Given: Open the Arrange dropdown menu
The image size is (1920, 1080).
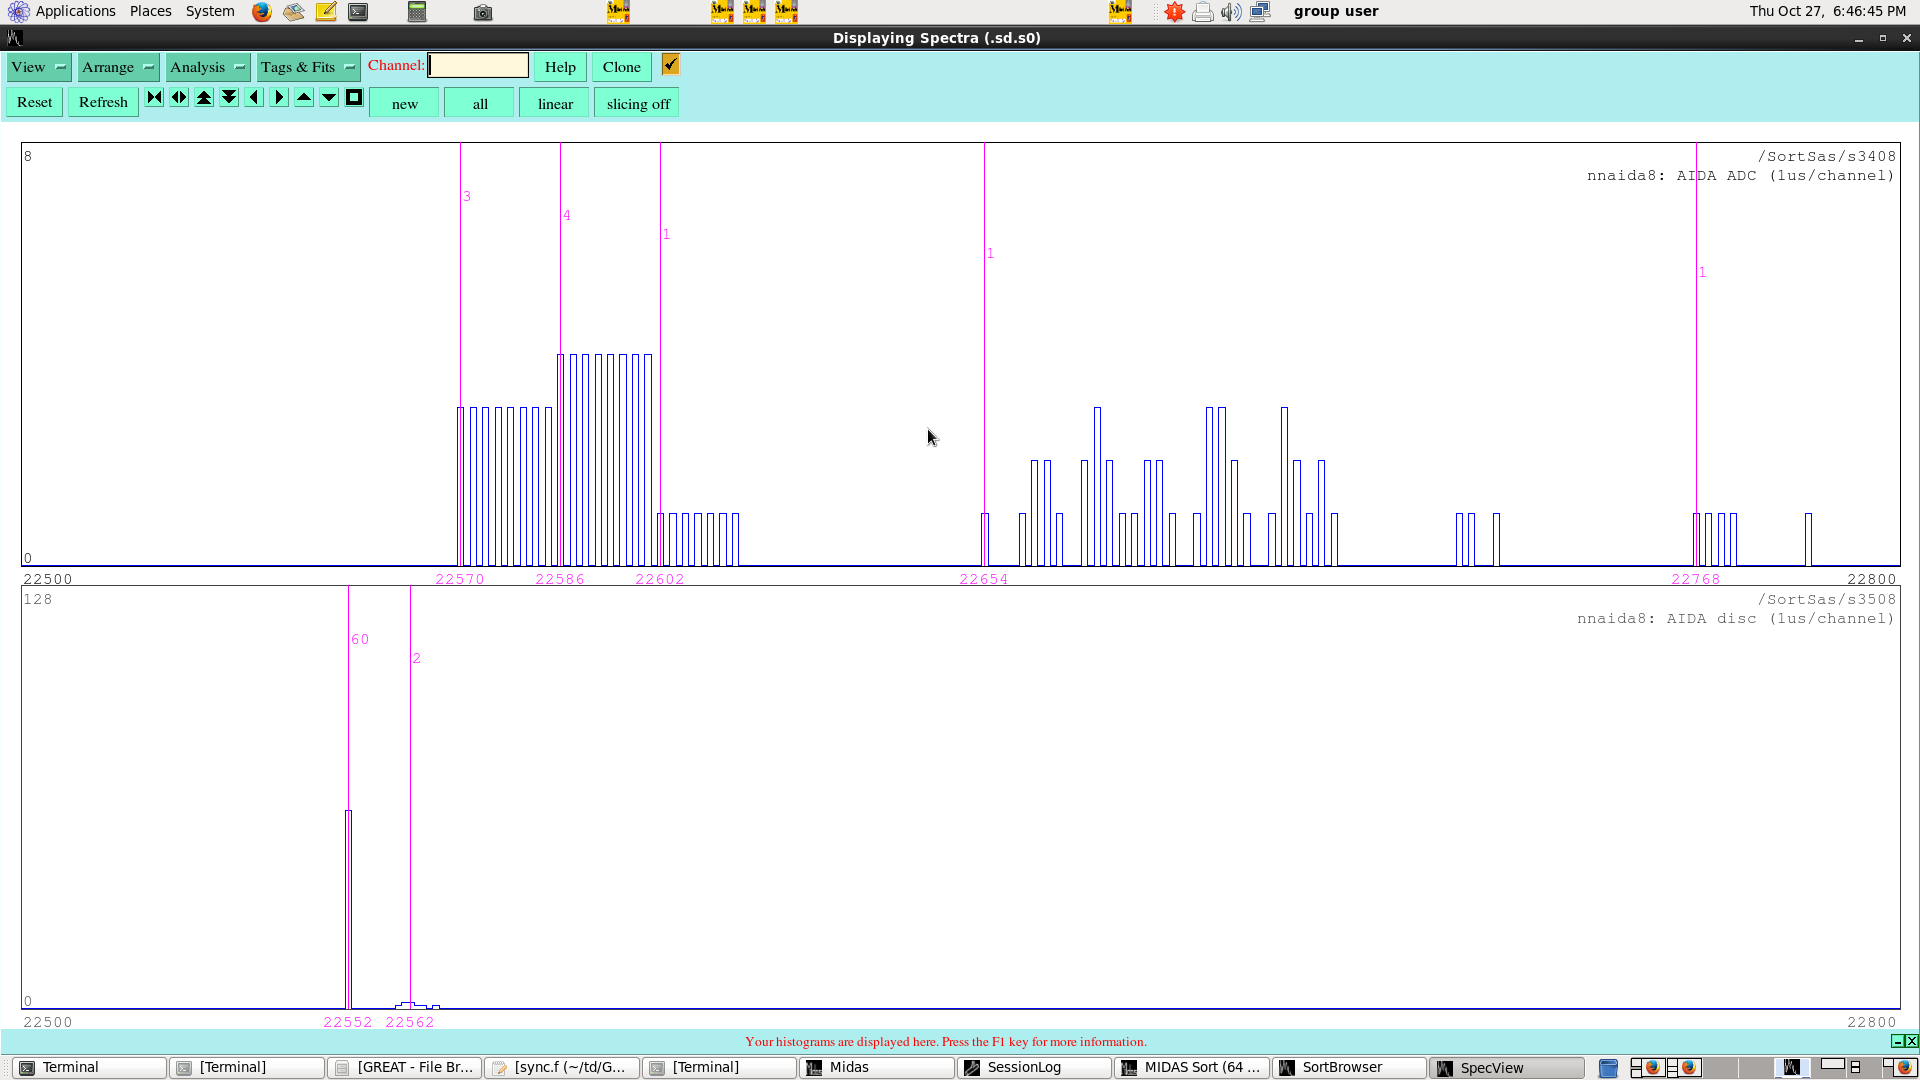Looking at the screenshot, I should (x=118, y=67).
